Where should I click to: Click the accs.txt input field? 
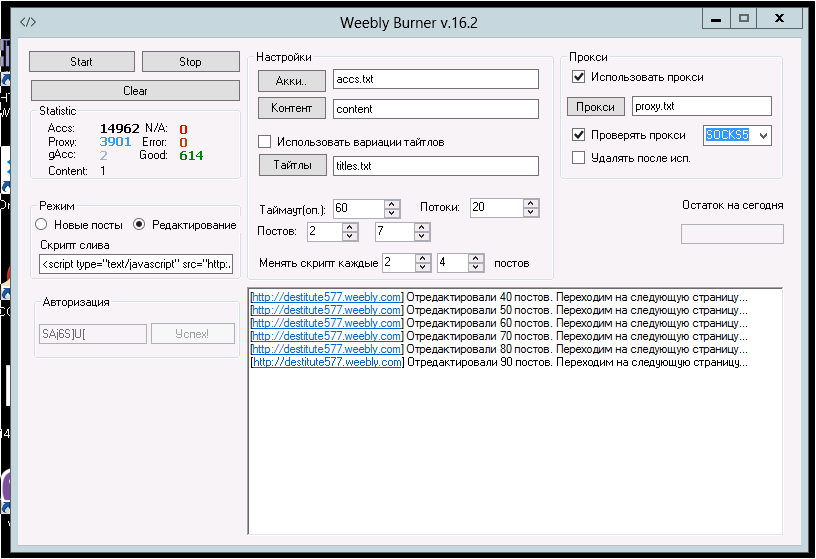coord(436,79)
